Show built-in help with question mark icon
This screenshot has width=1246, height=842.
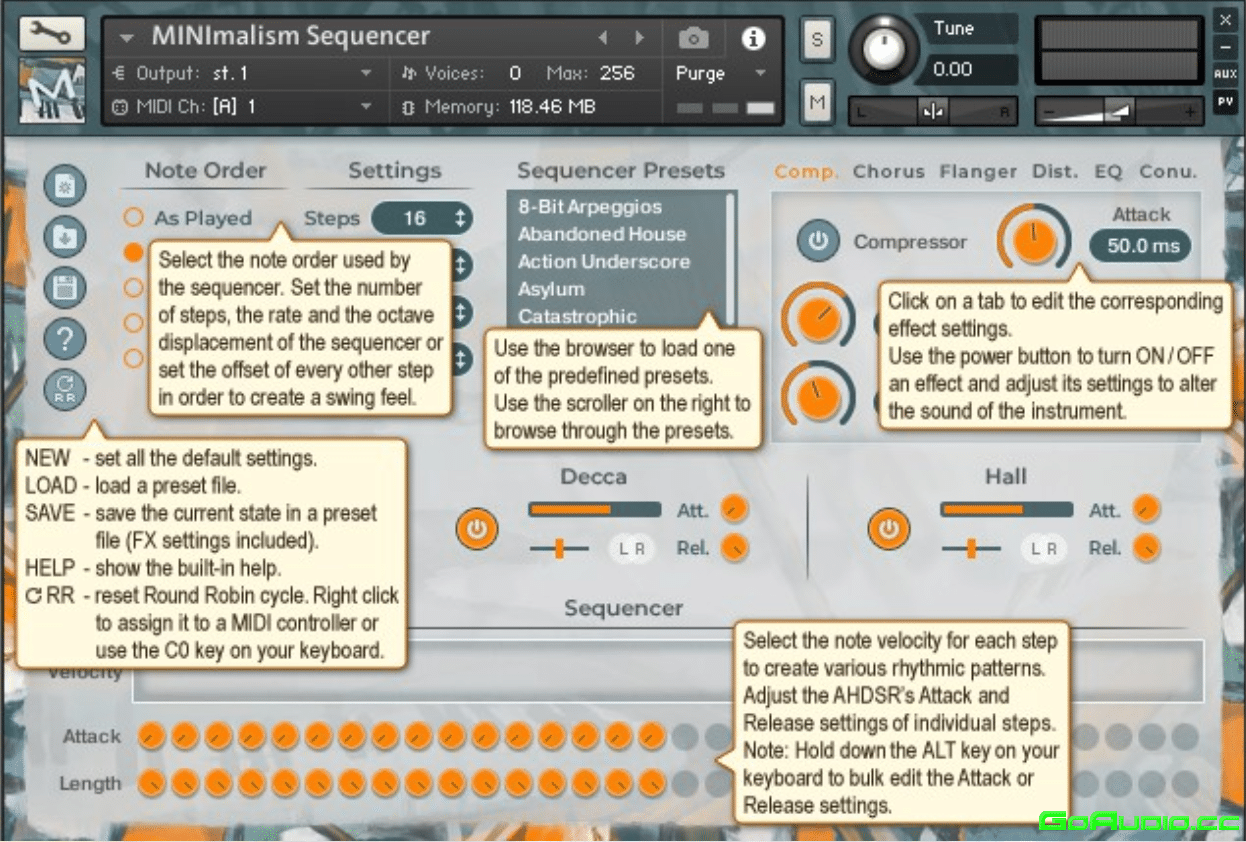click(65, 338)
